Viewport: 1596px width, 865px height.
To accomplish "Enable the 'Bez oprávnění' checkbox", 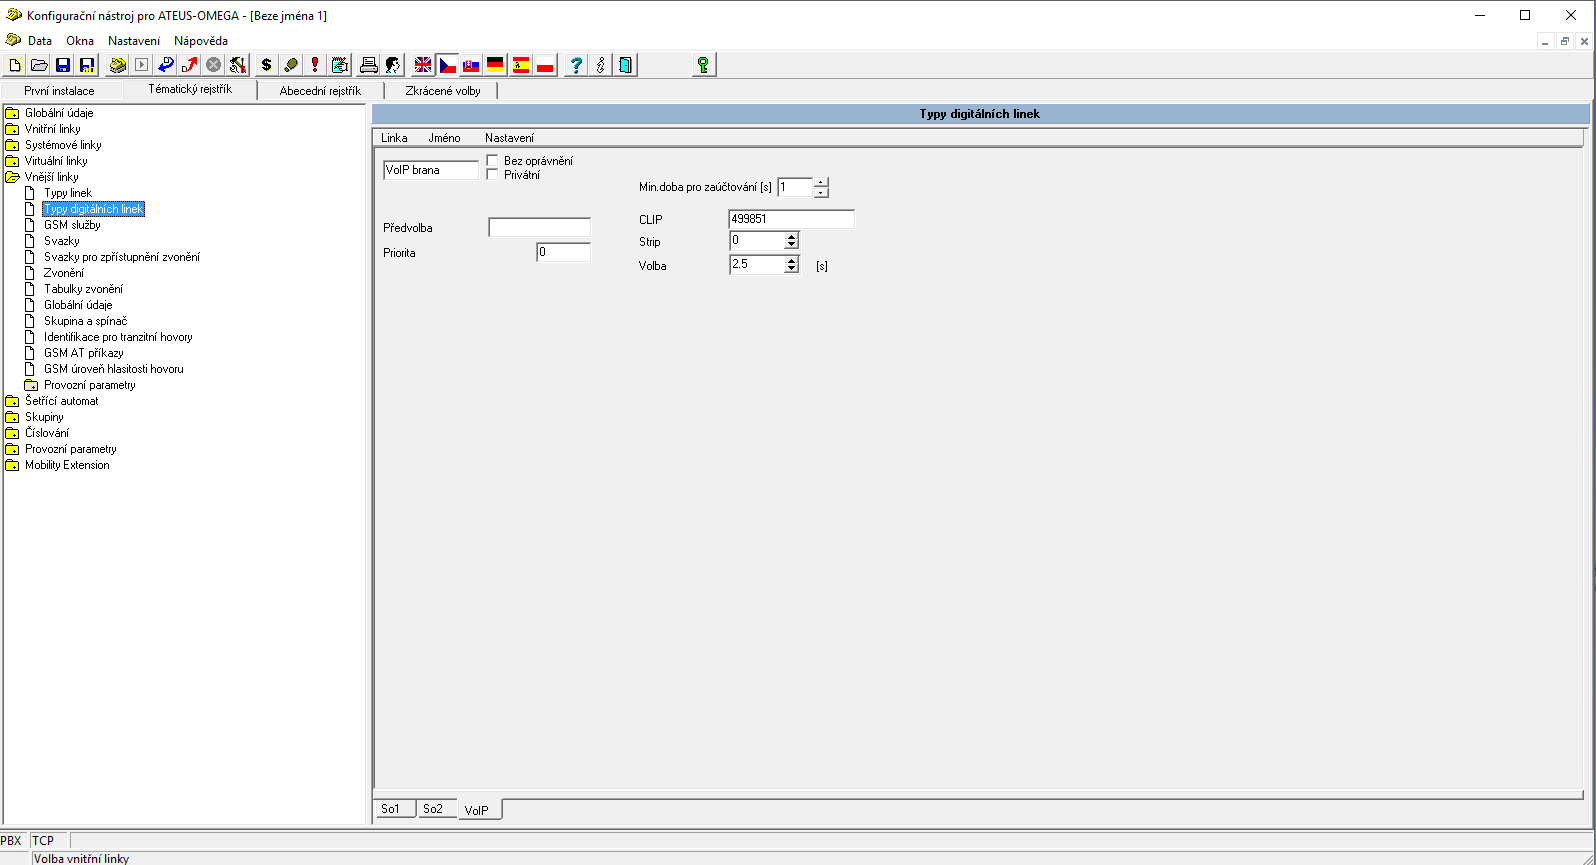I will 492,161.
